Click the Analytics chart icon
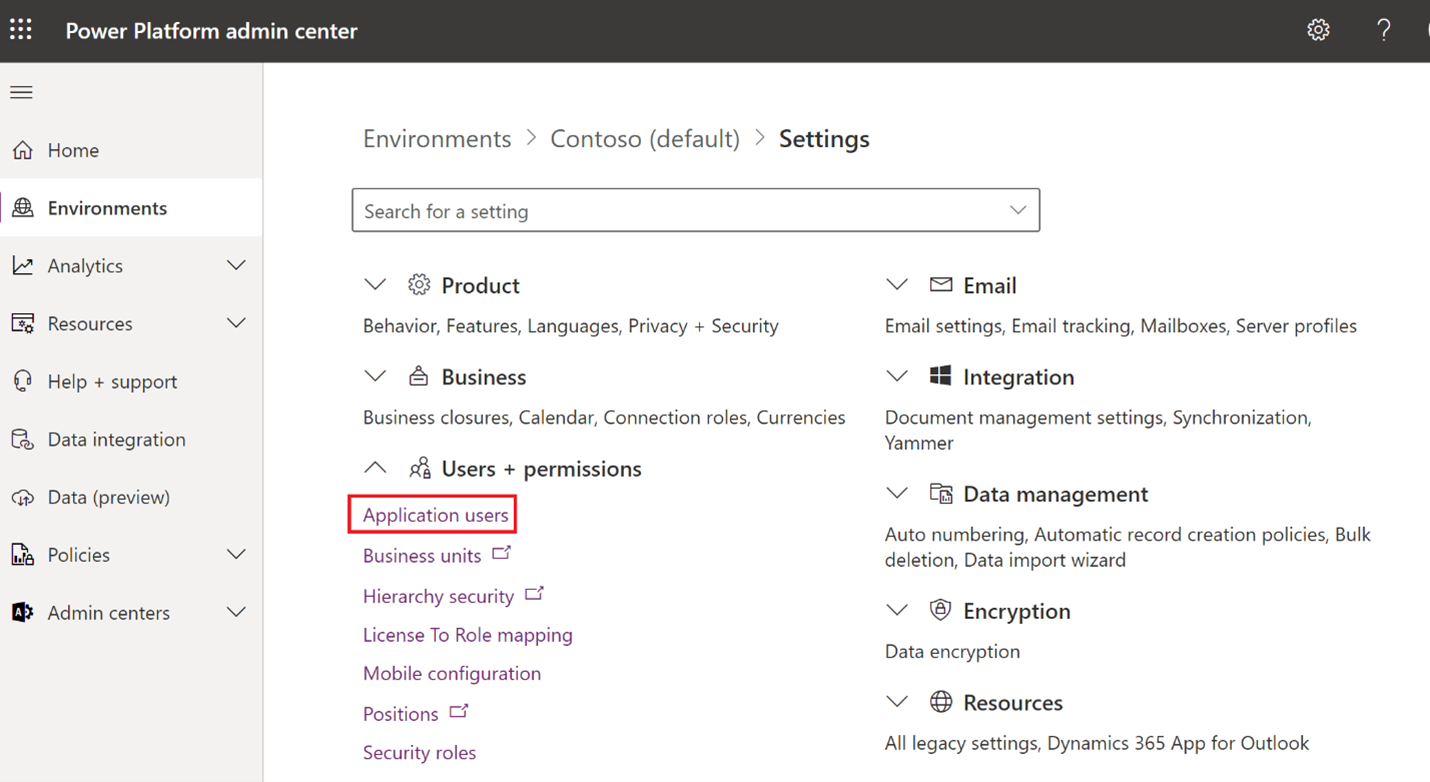The height and width of the screenshot is (782, 1430). click(x=22, y=265)
